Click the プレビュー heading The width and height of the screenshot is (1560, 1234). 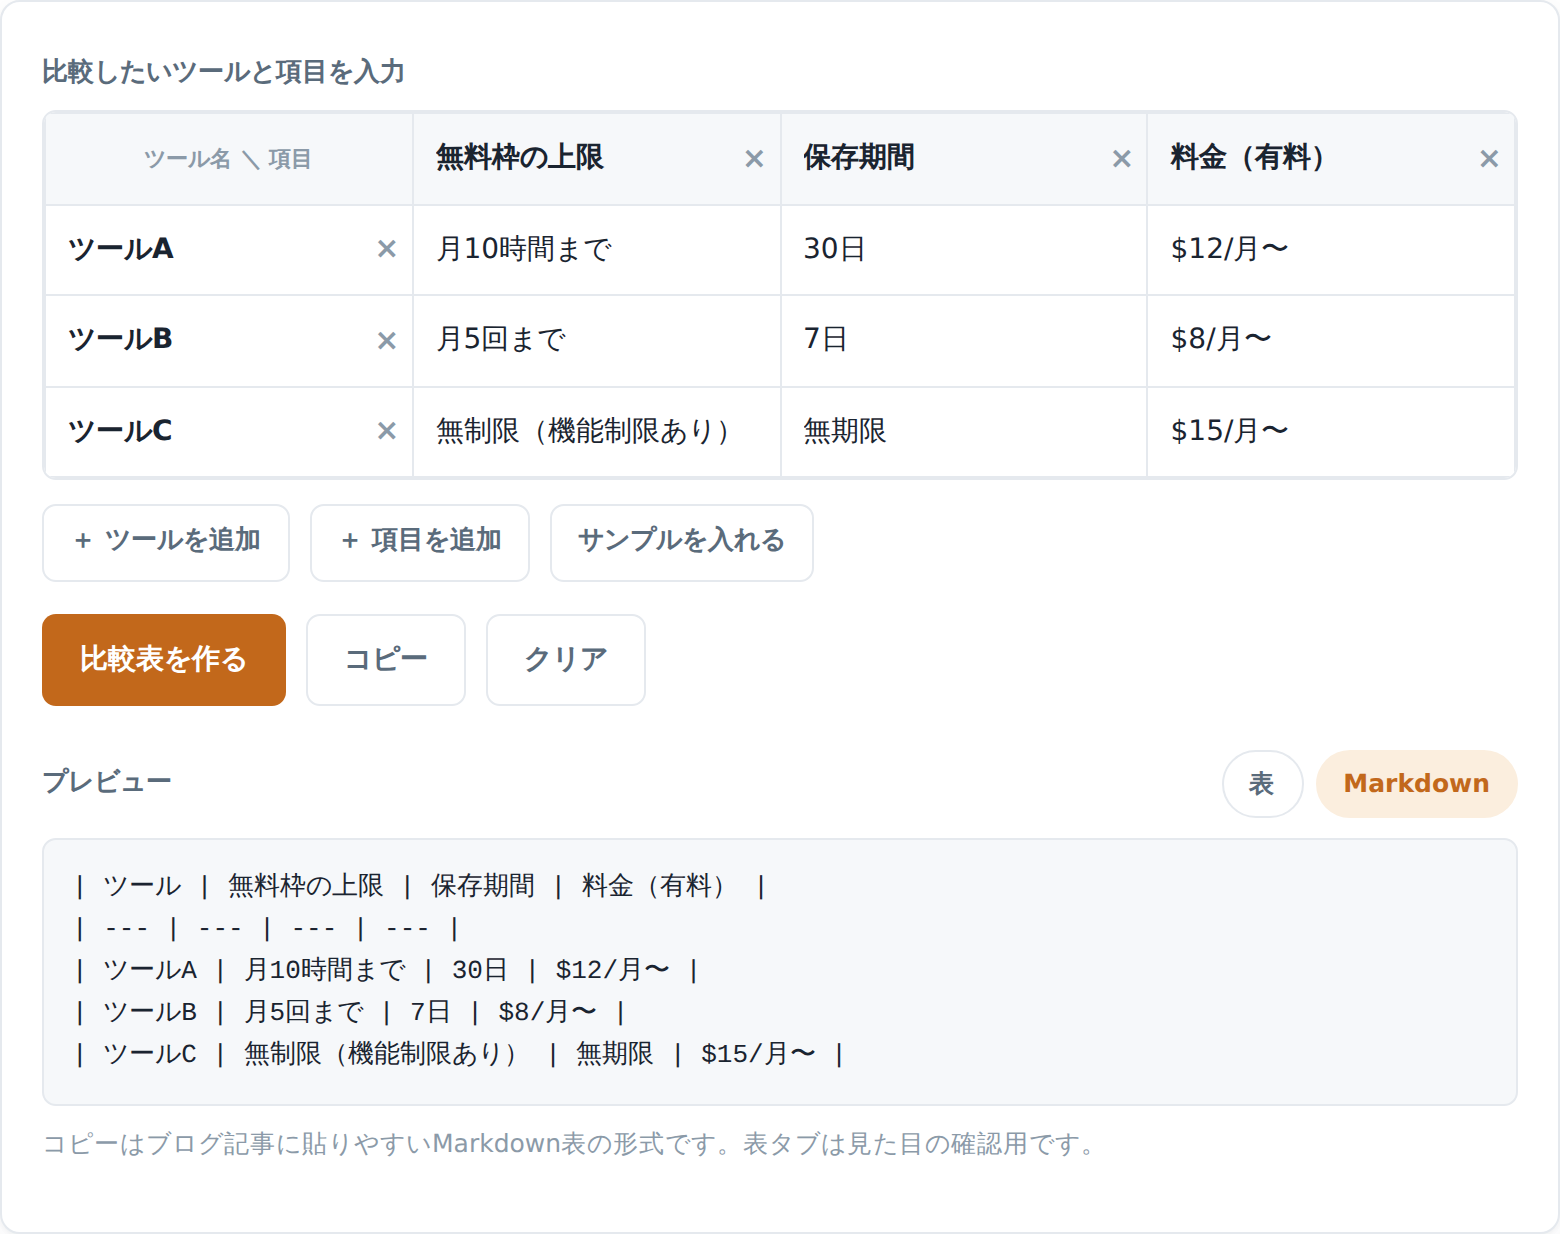[x=107, y=781]
